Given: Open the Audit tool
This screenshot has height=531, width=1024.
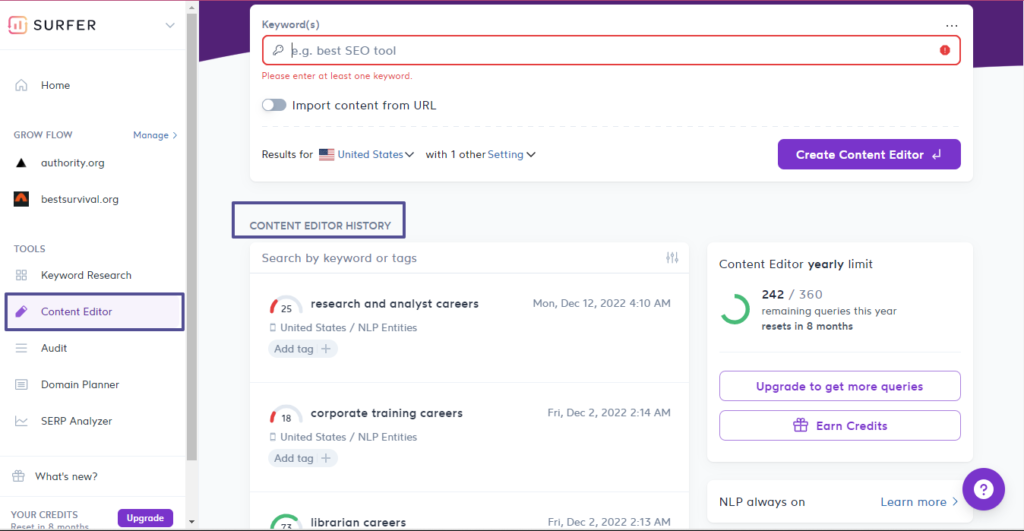Looking at the screenshot, I should [54, 348].
